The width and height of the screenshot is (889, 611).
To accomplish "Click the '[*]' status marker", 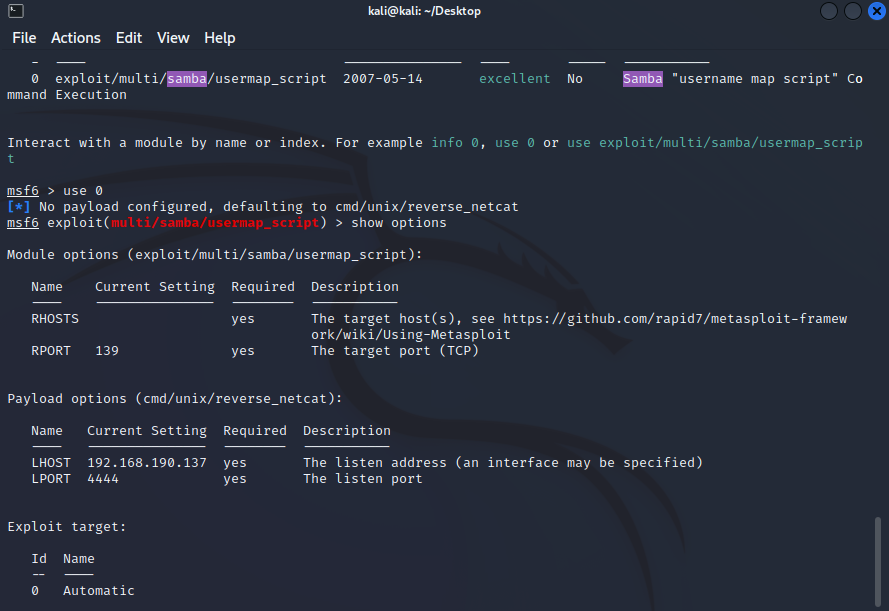I will click(x=18, y=207).
